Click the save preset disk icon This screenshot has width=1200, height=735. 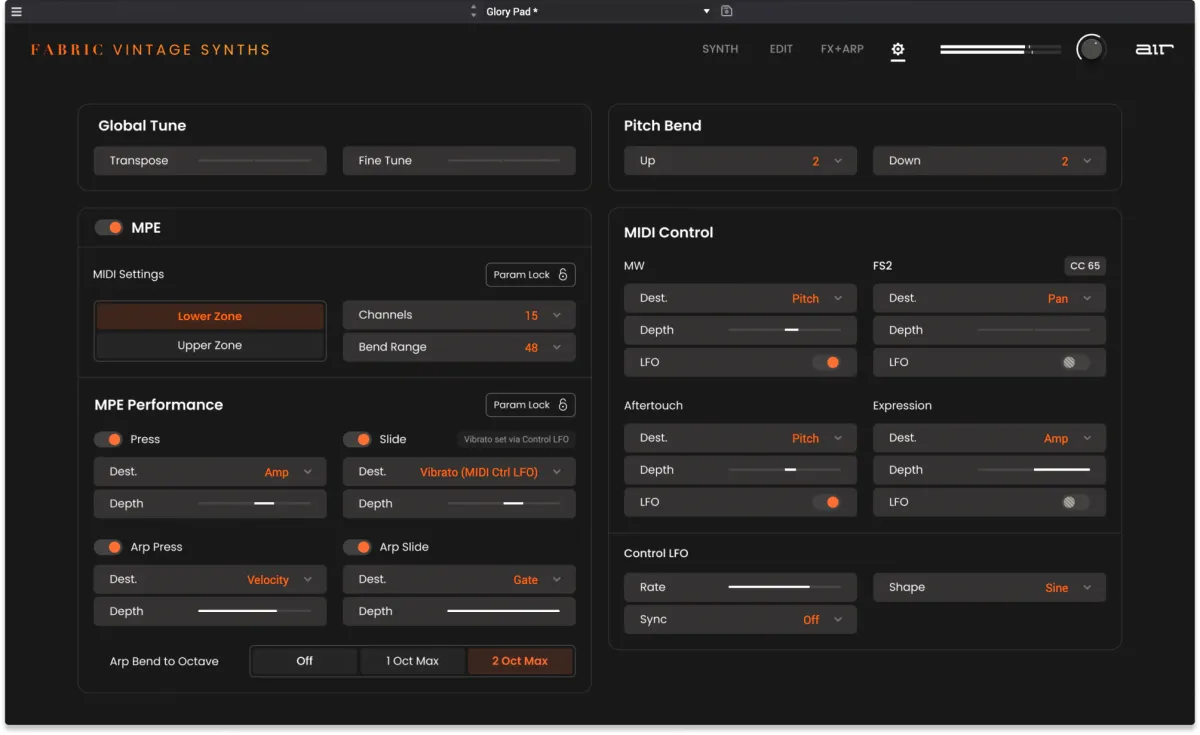click(x=727, y=11)
